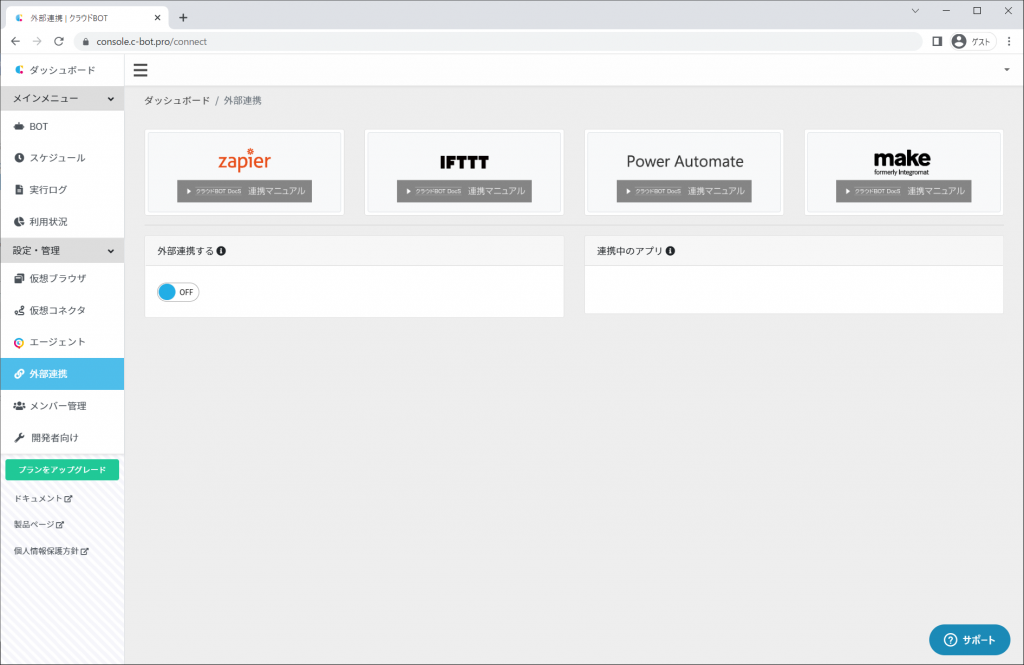Open the サポート help button
The image size is (1024, 665).
(969, 640)
